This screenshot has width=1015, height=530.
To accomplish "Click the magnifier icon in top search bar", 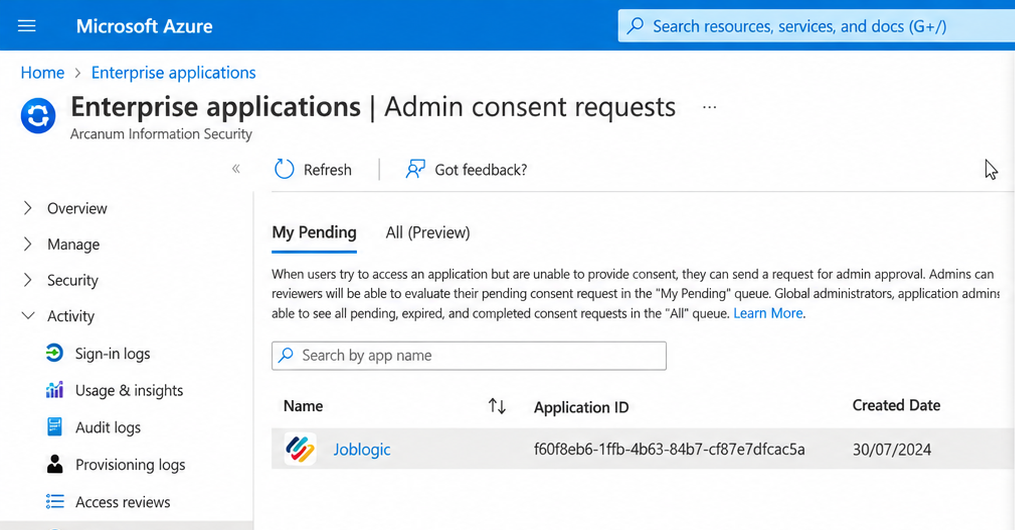I will coord(636,26).
